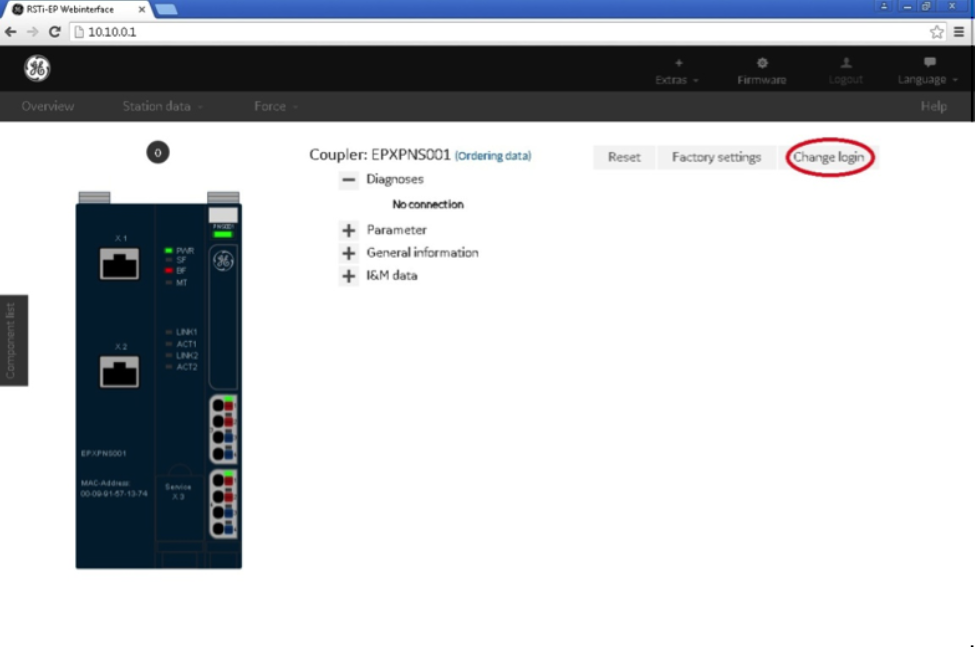Screen dimensions: 975x647
Task: Open the Language dropdown menu
Action: pos(928,79)
